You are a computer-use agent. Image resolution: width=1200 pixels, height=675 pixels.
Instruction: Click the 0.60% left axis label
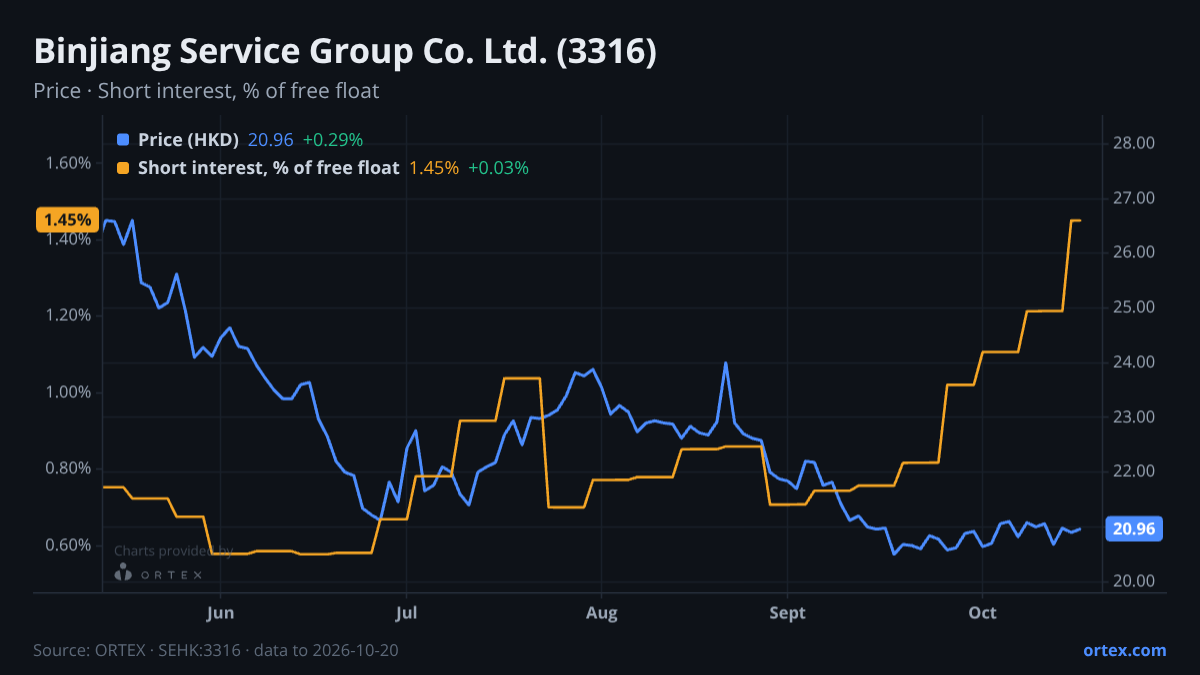tap(68, 545)
